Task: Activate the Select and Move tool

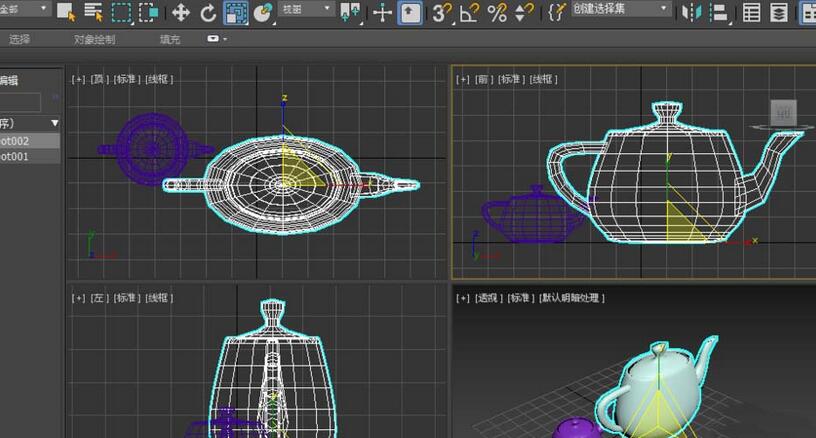Action: tap(181, 12)
